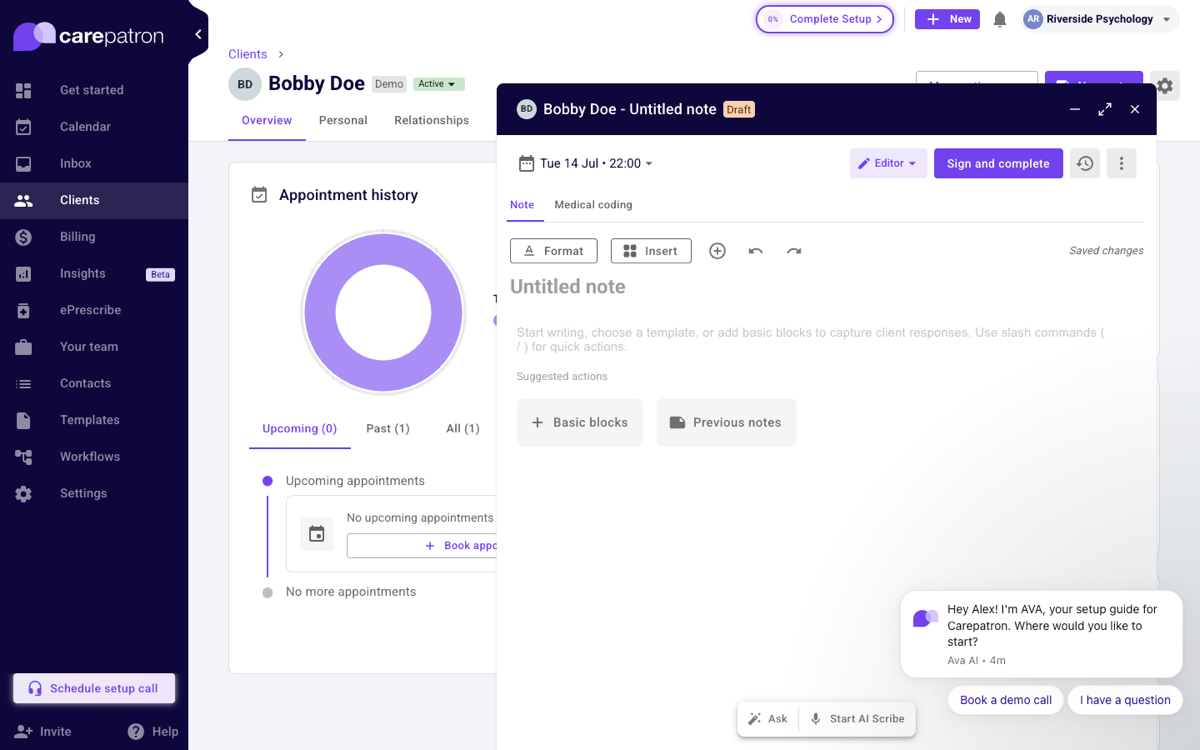Click I have a question chip
The image size is (1200, 750).
tap(1125, 700)
